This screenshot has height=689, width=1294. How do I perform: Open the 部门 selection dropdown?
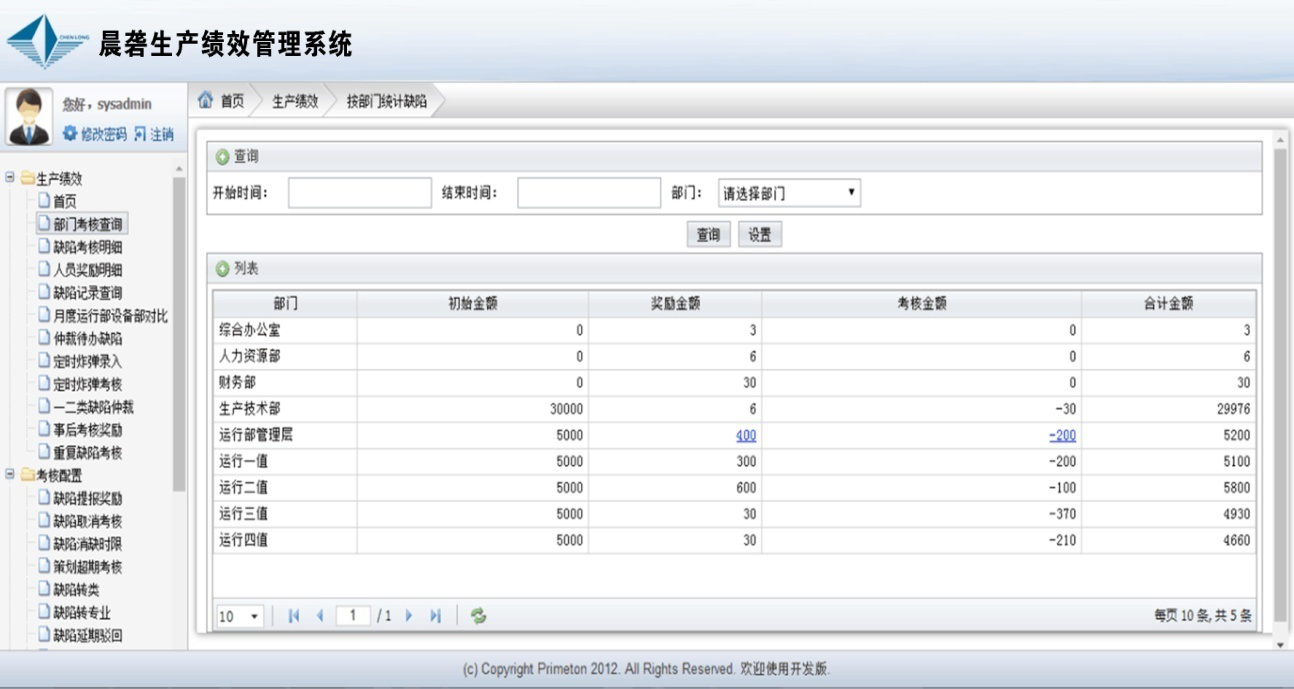pos(789,193)
